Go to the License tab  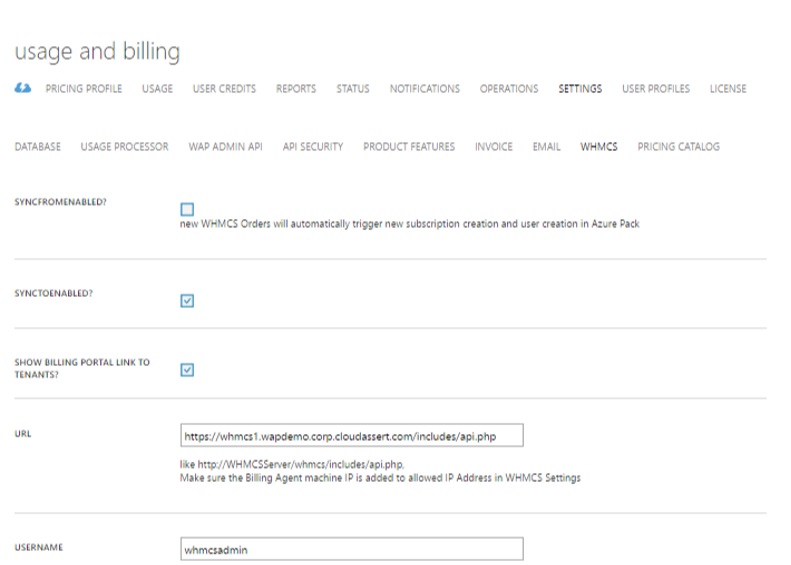click(x=728, y=89)
